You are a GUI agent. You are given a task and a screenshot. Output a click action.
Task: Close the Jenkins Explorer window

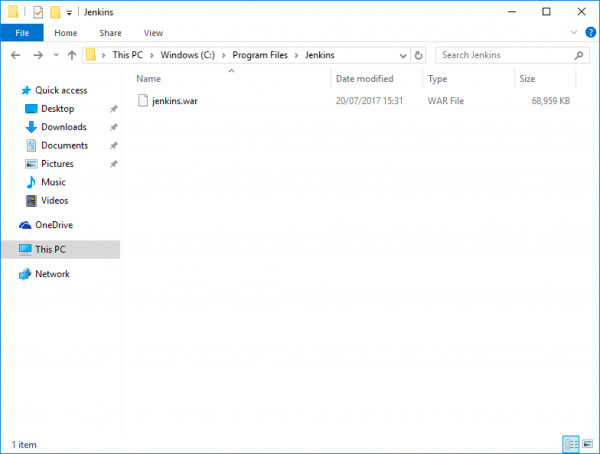581,12
